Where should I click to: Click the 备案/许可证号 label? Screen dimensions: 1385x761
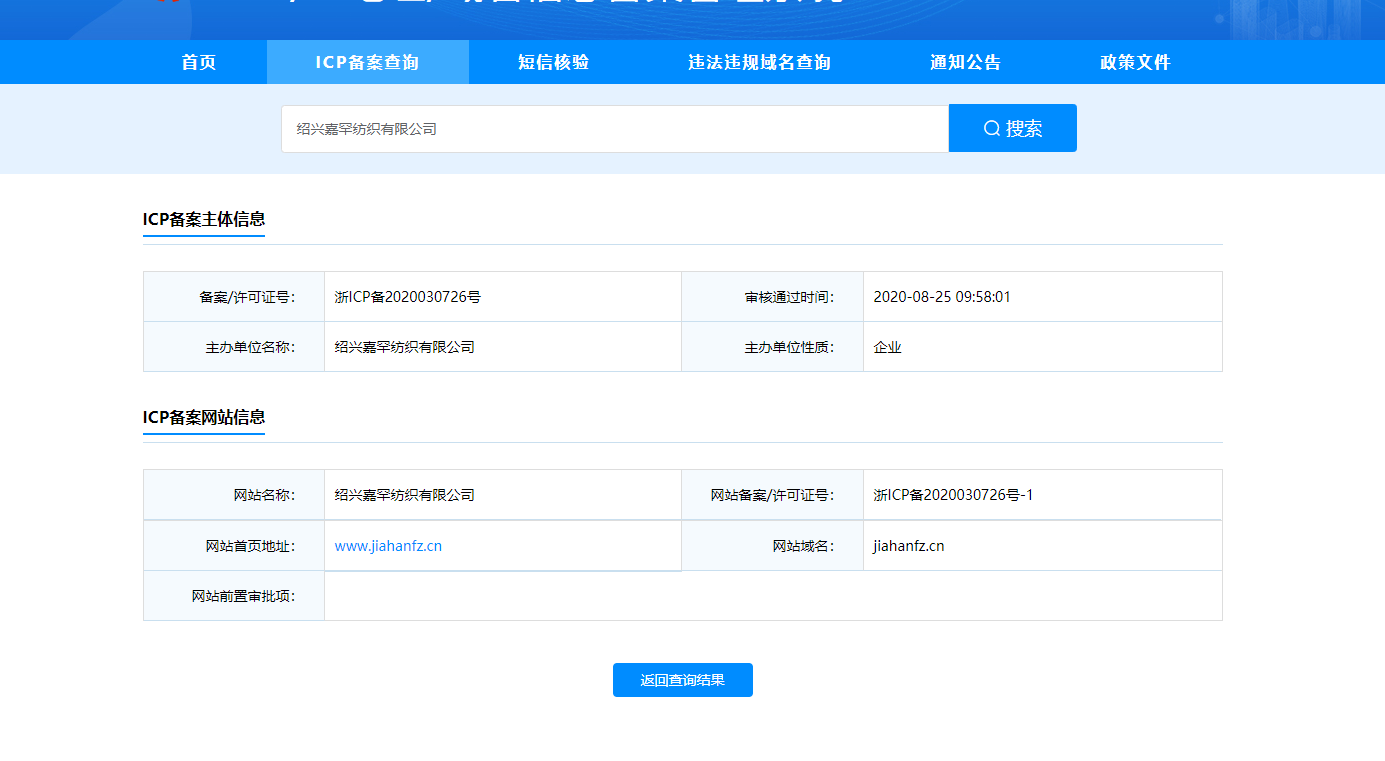coord(247,297)
